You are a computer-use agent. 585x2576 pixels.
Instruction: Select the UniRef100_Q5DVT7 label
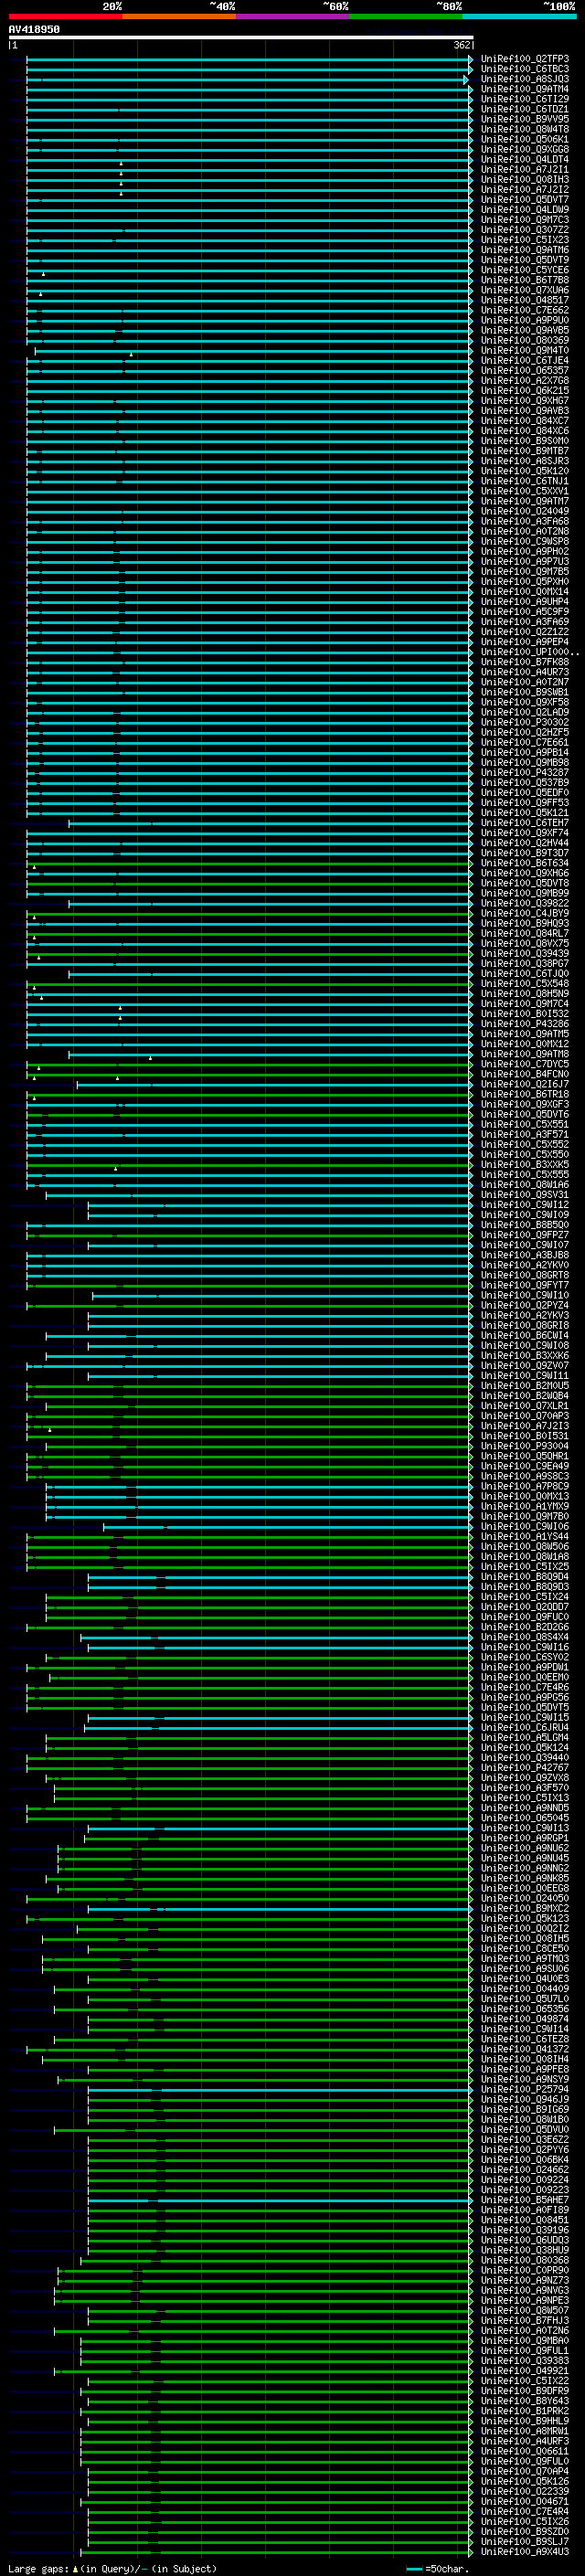pyautogui.click(x=525, y=199)
